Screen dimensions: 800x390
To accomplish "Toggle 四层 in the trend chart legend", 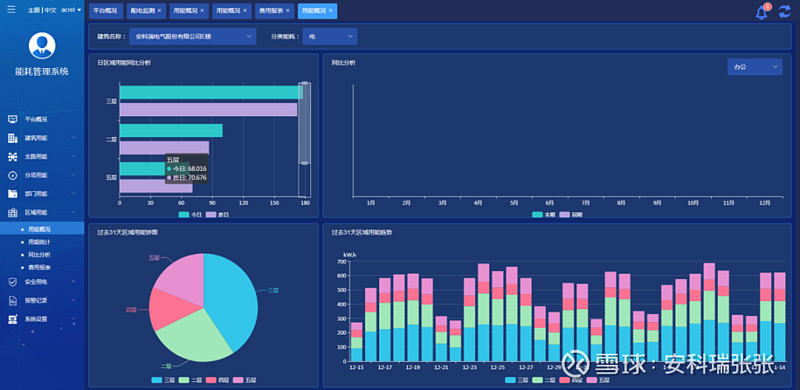I will coord(571,380).
